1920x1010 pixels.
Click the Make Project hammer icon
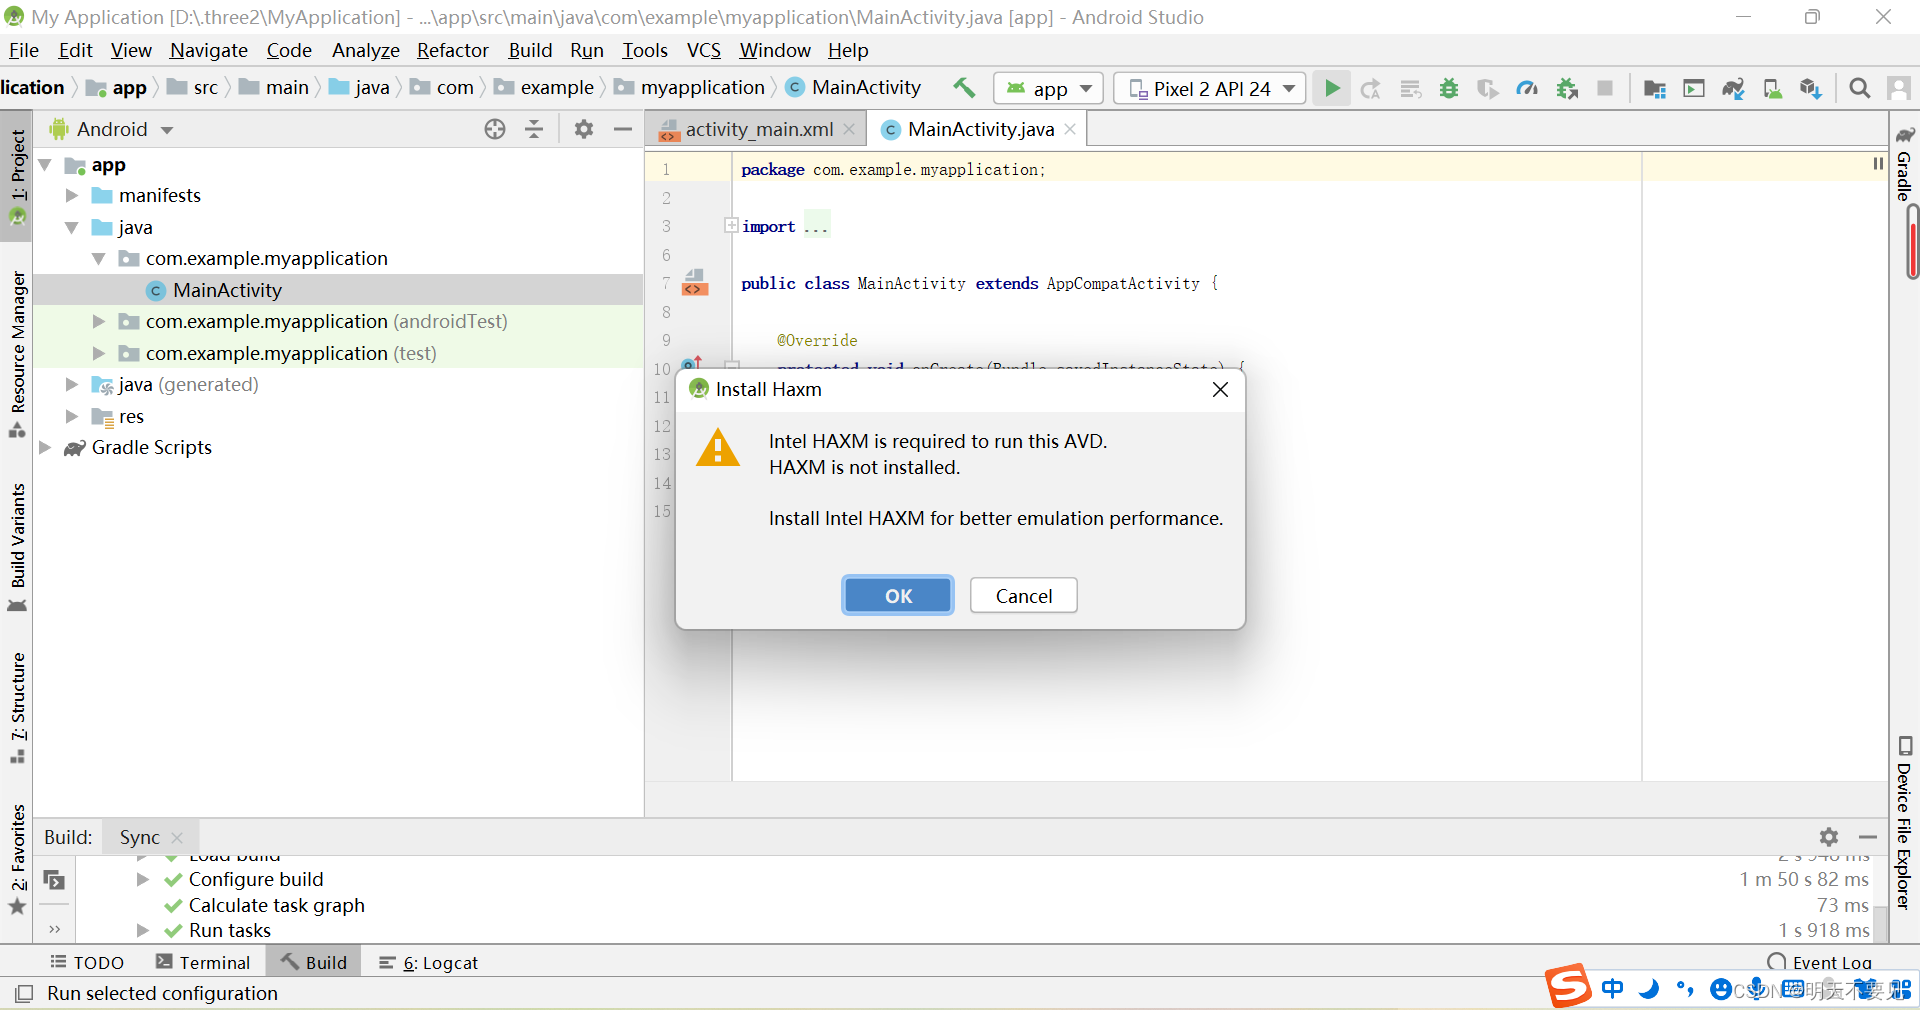964,88
